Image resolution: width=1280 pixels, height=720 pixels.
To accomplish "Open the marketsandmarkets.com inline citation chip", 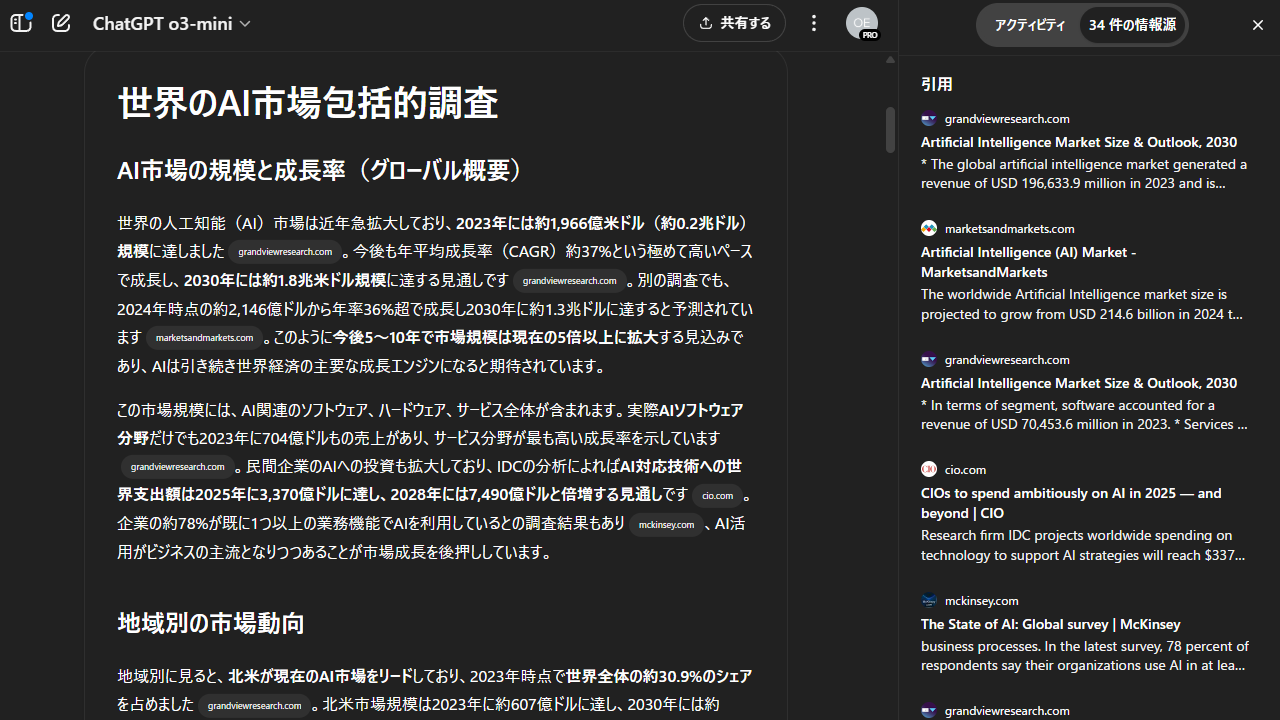I will click(204, 338).
